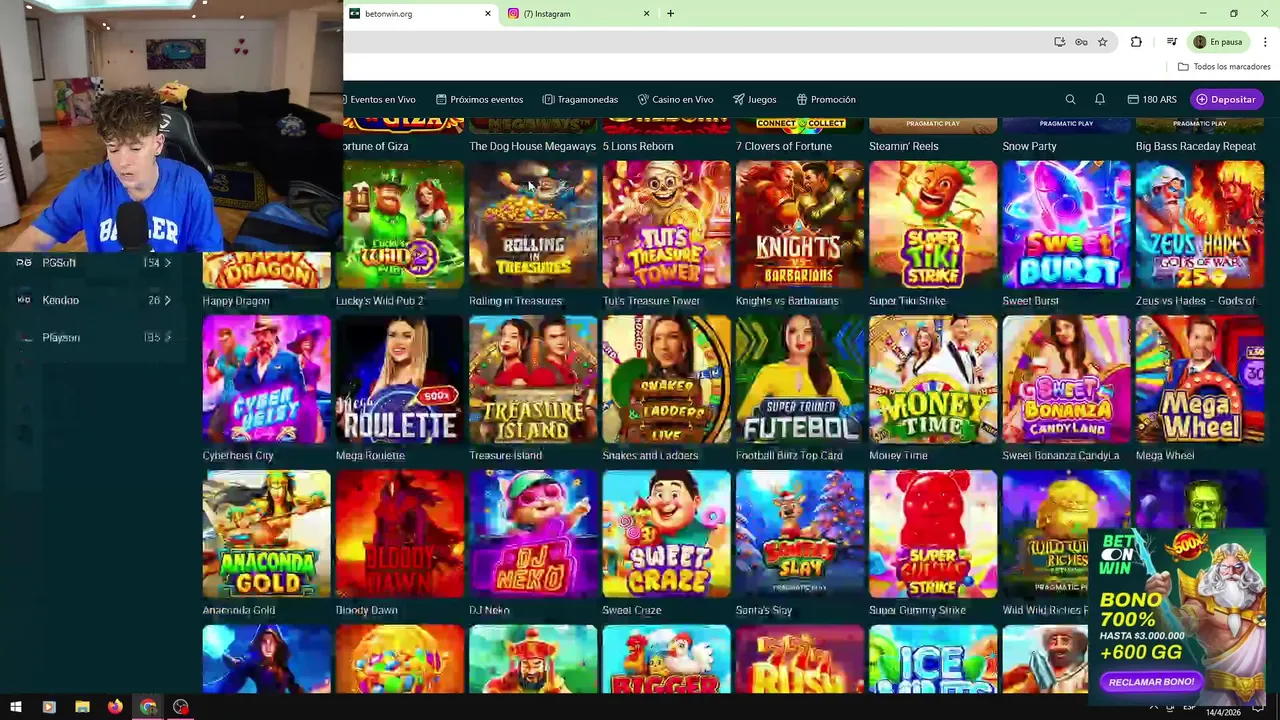Click 'The Dog House Megaways' title

532,146
